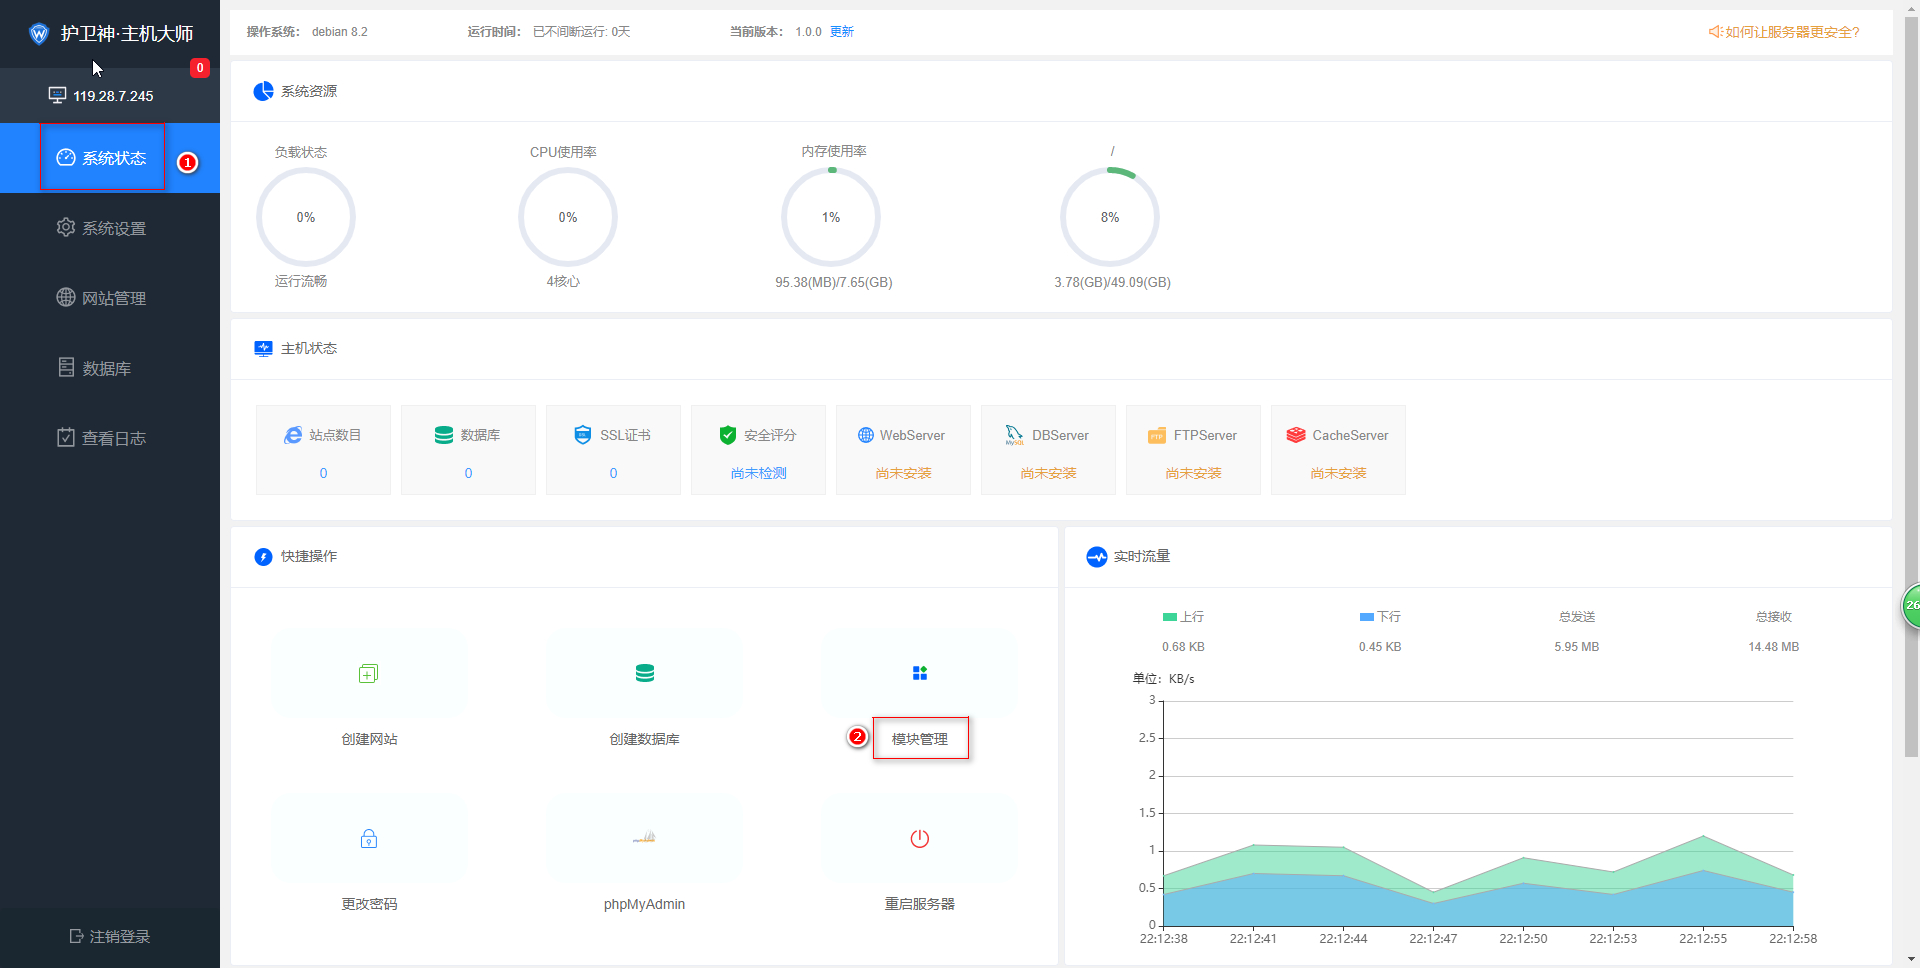Viewport: 1920px width, 968px height.
Task: Click the SSL证书 blue shield icon
Action: coord(583,434)
